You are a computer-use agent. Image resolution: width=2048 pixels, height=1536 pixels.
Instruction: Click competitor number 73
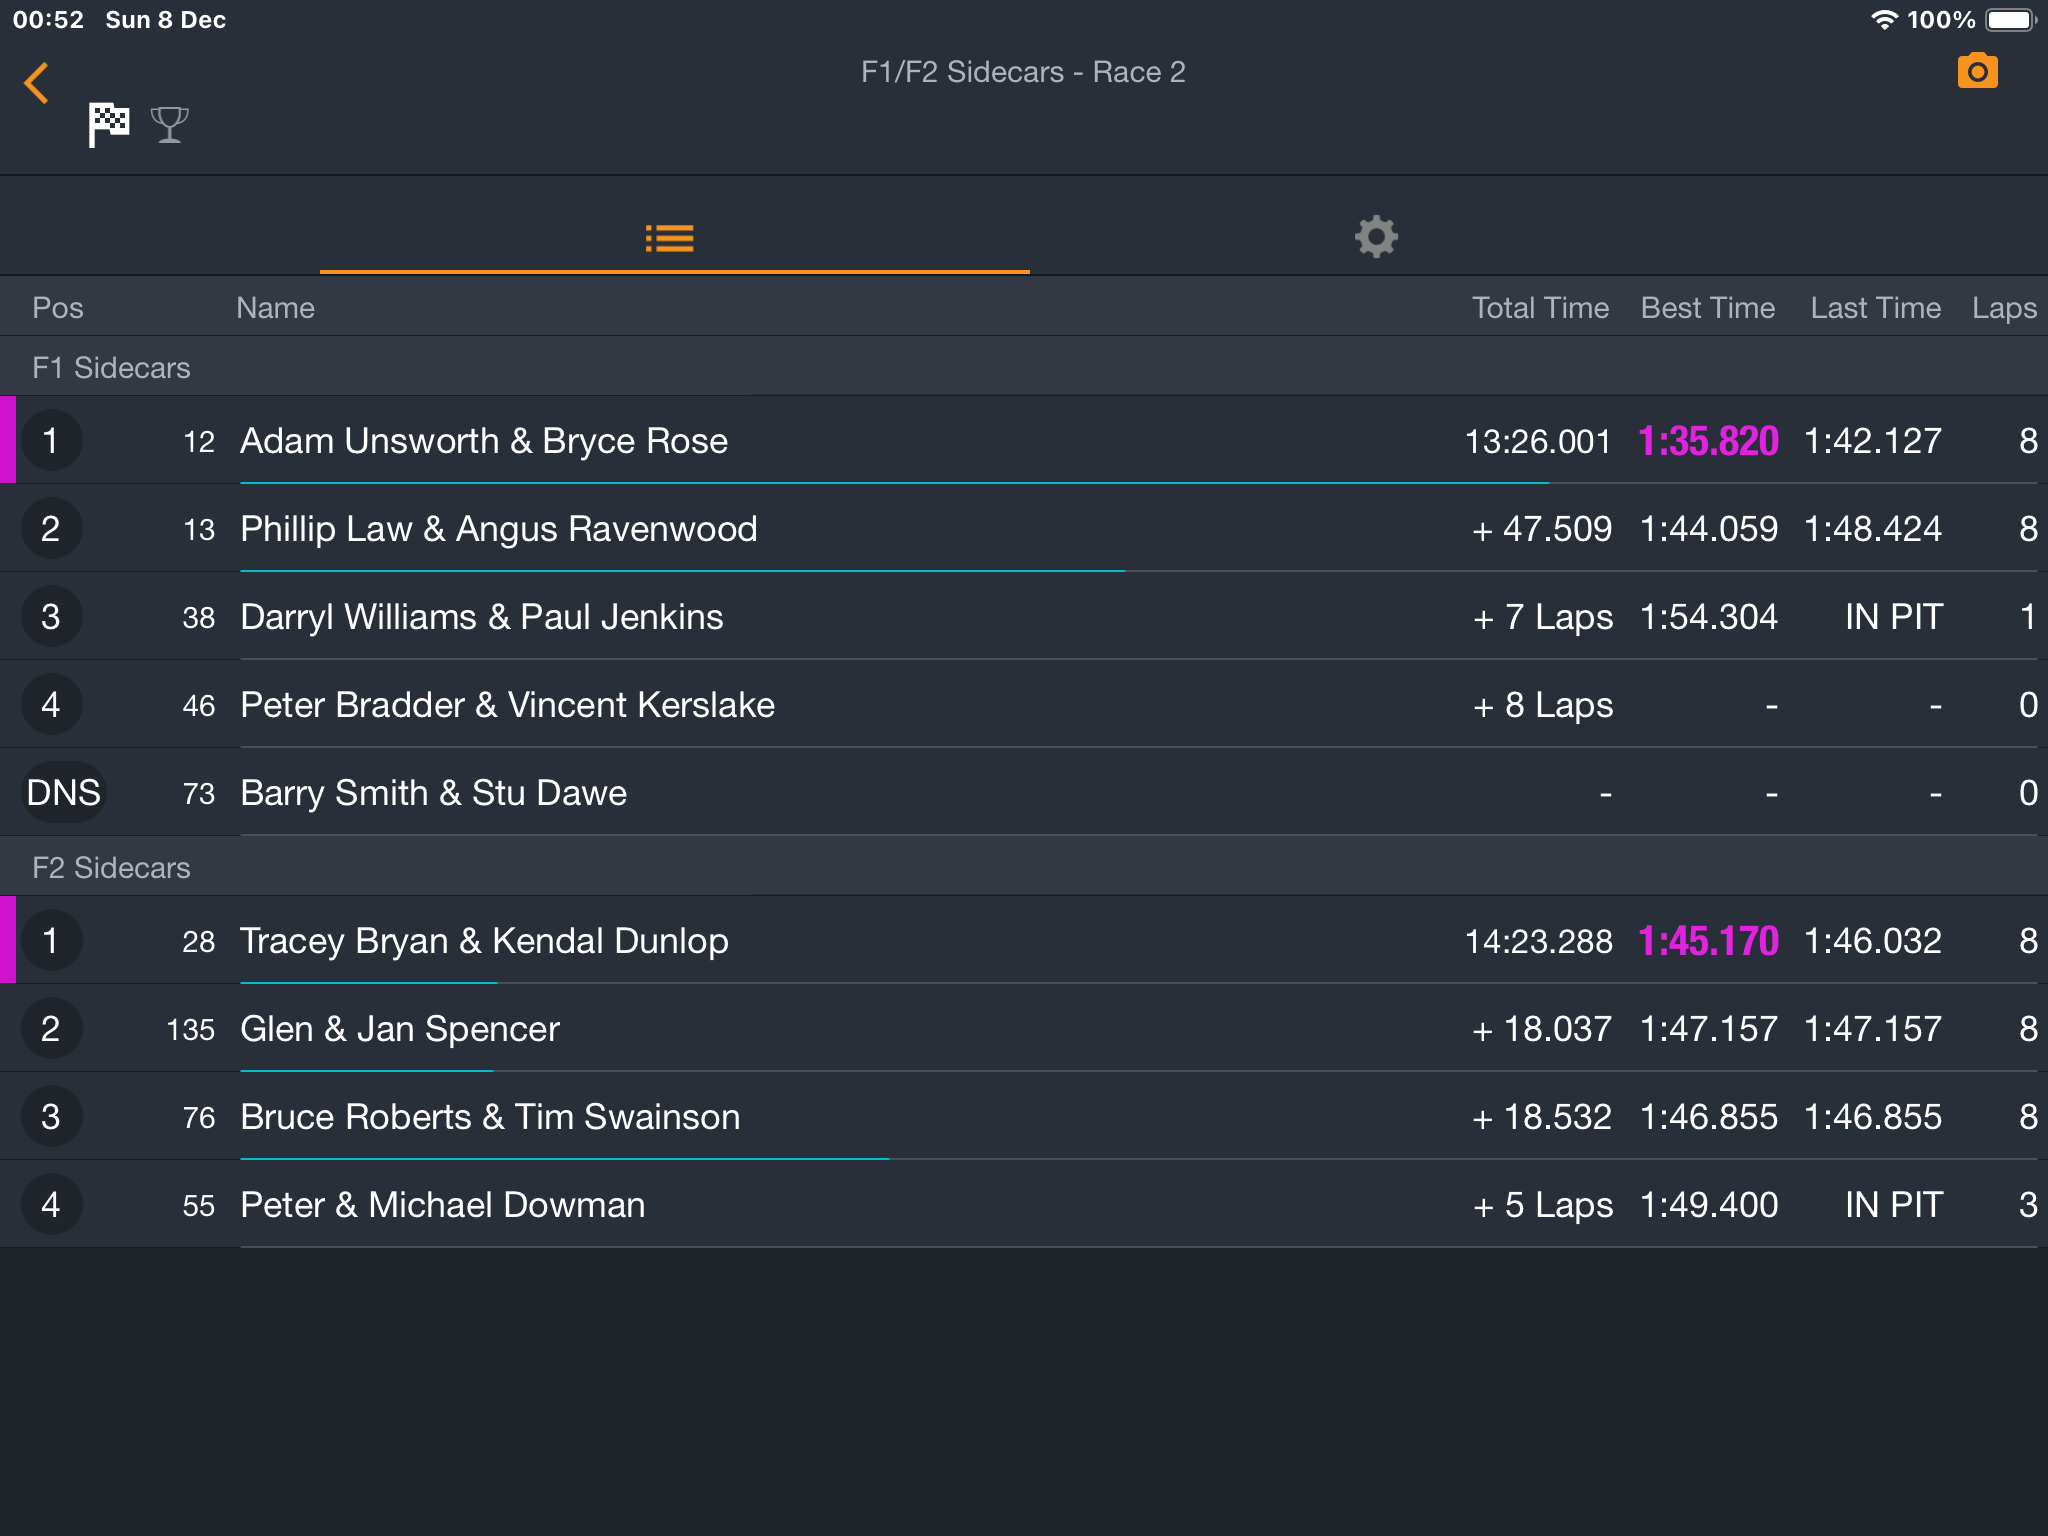[199, 794]
